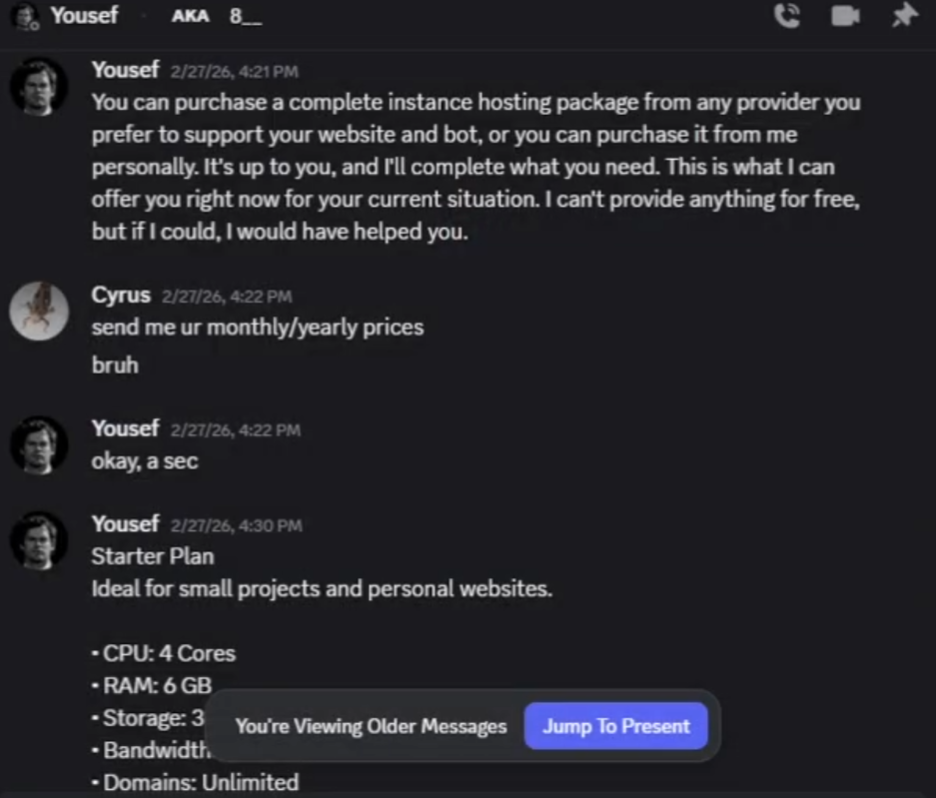Click the Yousef username on the 4:30 PM message
The height and width of the screenshot is (798, 936).
(x=125, y=523)
